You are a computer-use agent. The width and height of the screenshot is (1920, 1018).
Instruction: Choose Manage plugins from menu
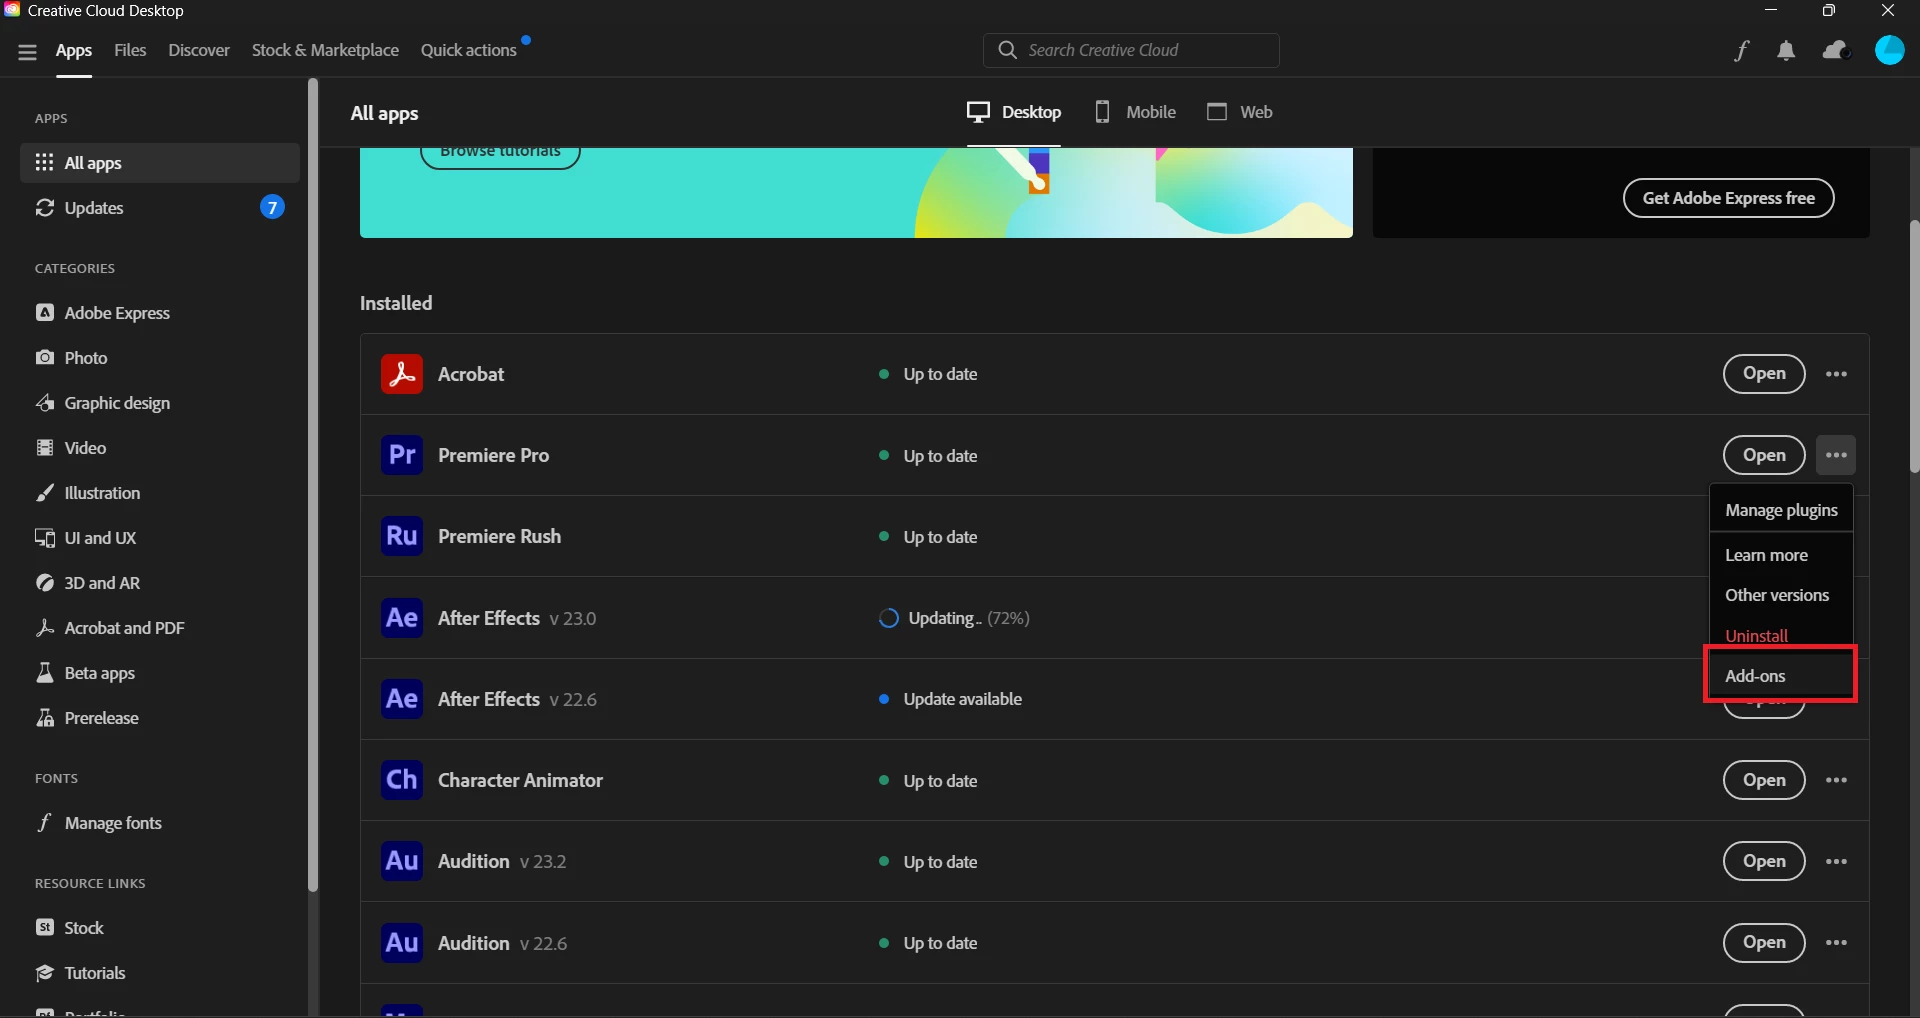(x=1781, y=510)
